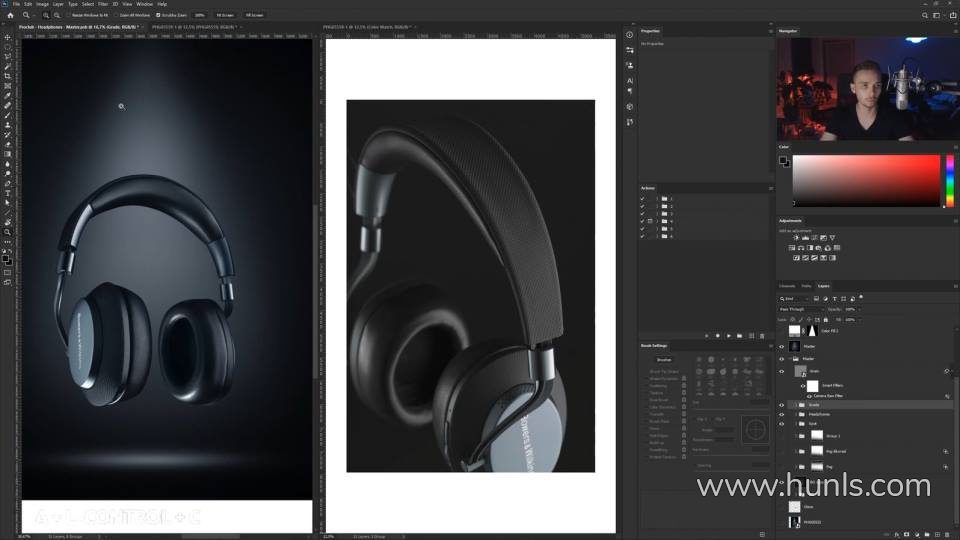Screen dimensions: 960x540
Task: Select the Eraser tool
Action: coord(7,144)
